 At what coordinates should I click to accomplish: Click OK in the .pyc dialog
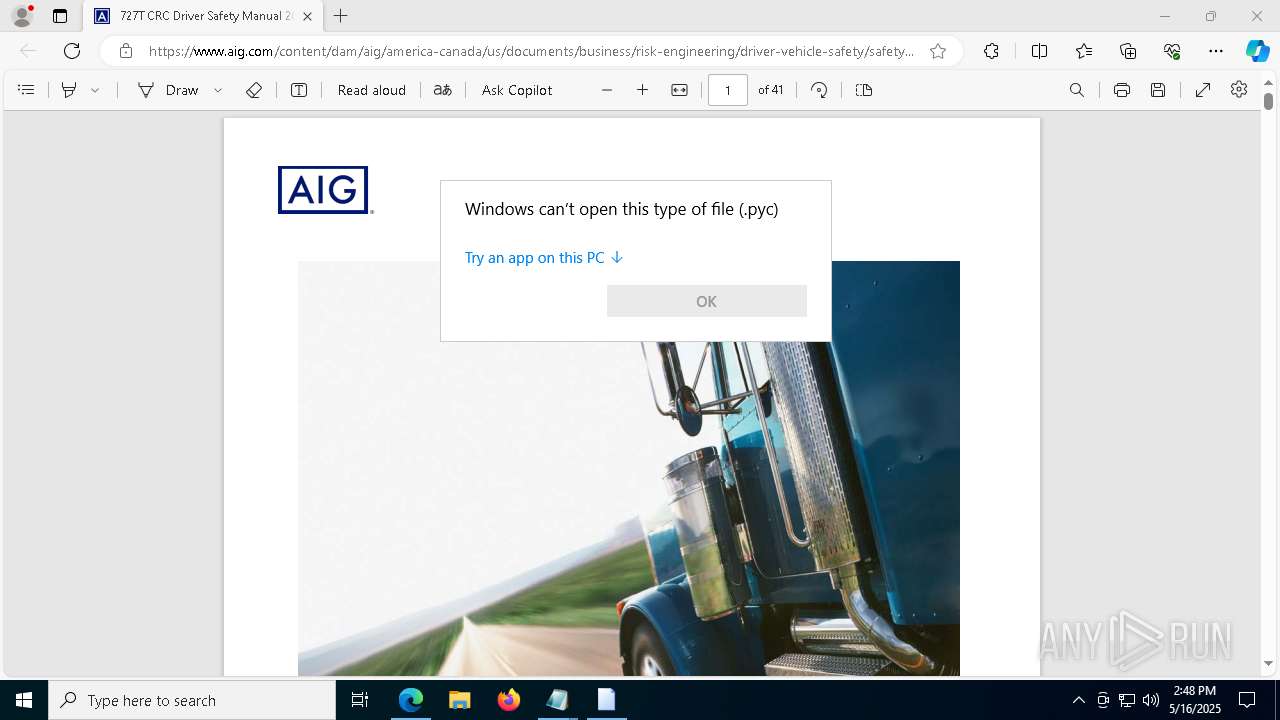point(707,301)
